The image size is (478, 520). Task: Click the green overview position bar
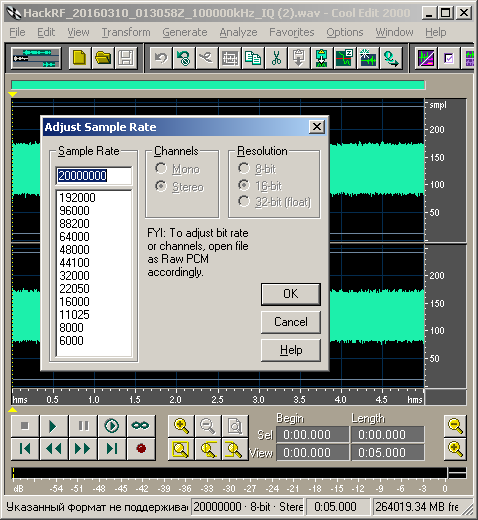tap(218, 85)
